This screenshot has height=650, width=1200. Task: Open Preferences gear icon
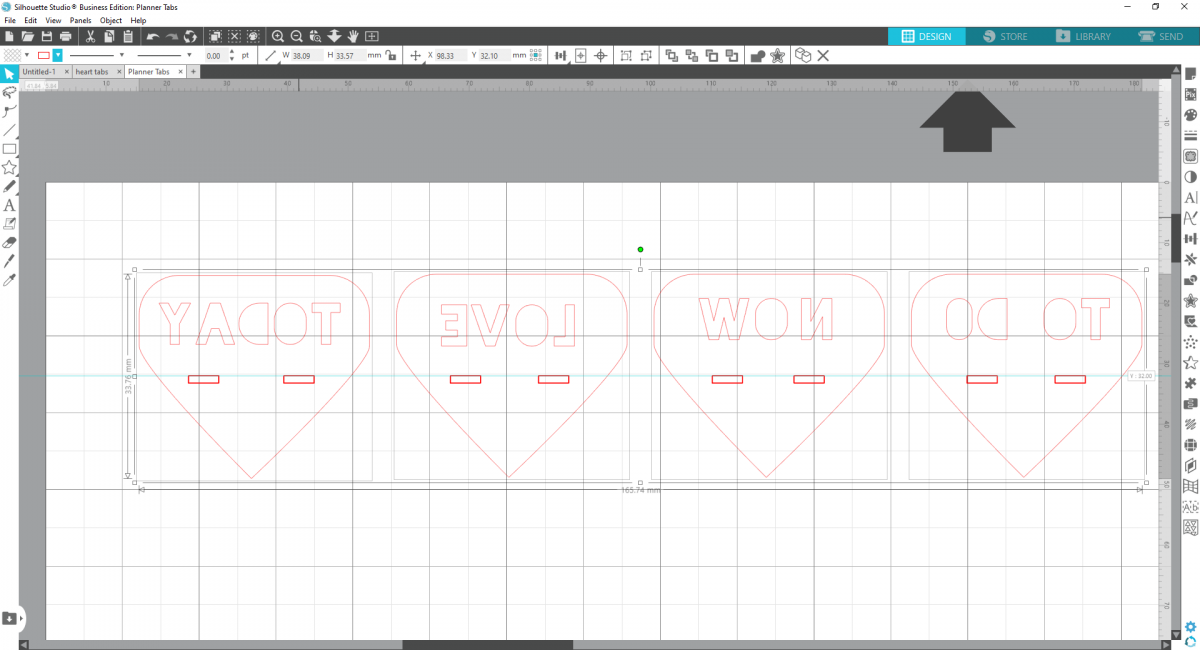(x=1190, y=627)
